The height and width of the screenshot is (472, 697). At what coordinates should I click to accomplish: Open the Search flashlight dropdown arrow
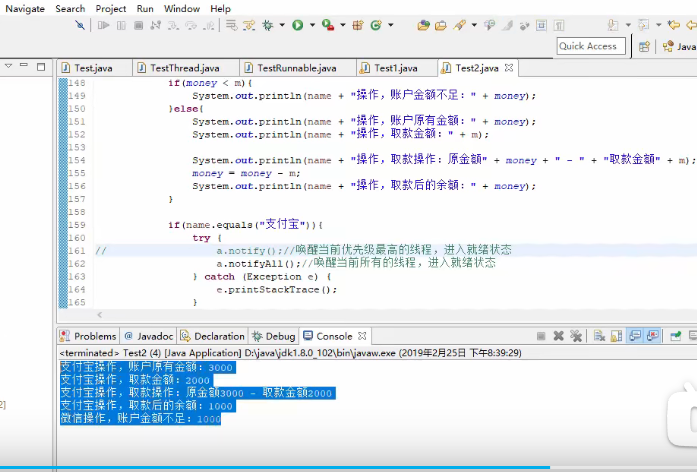[x=474, y=25]
